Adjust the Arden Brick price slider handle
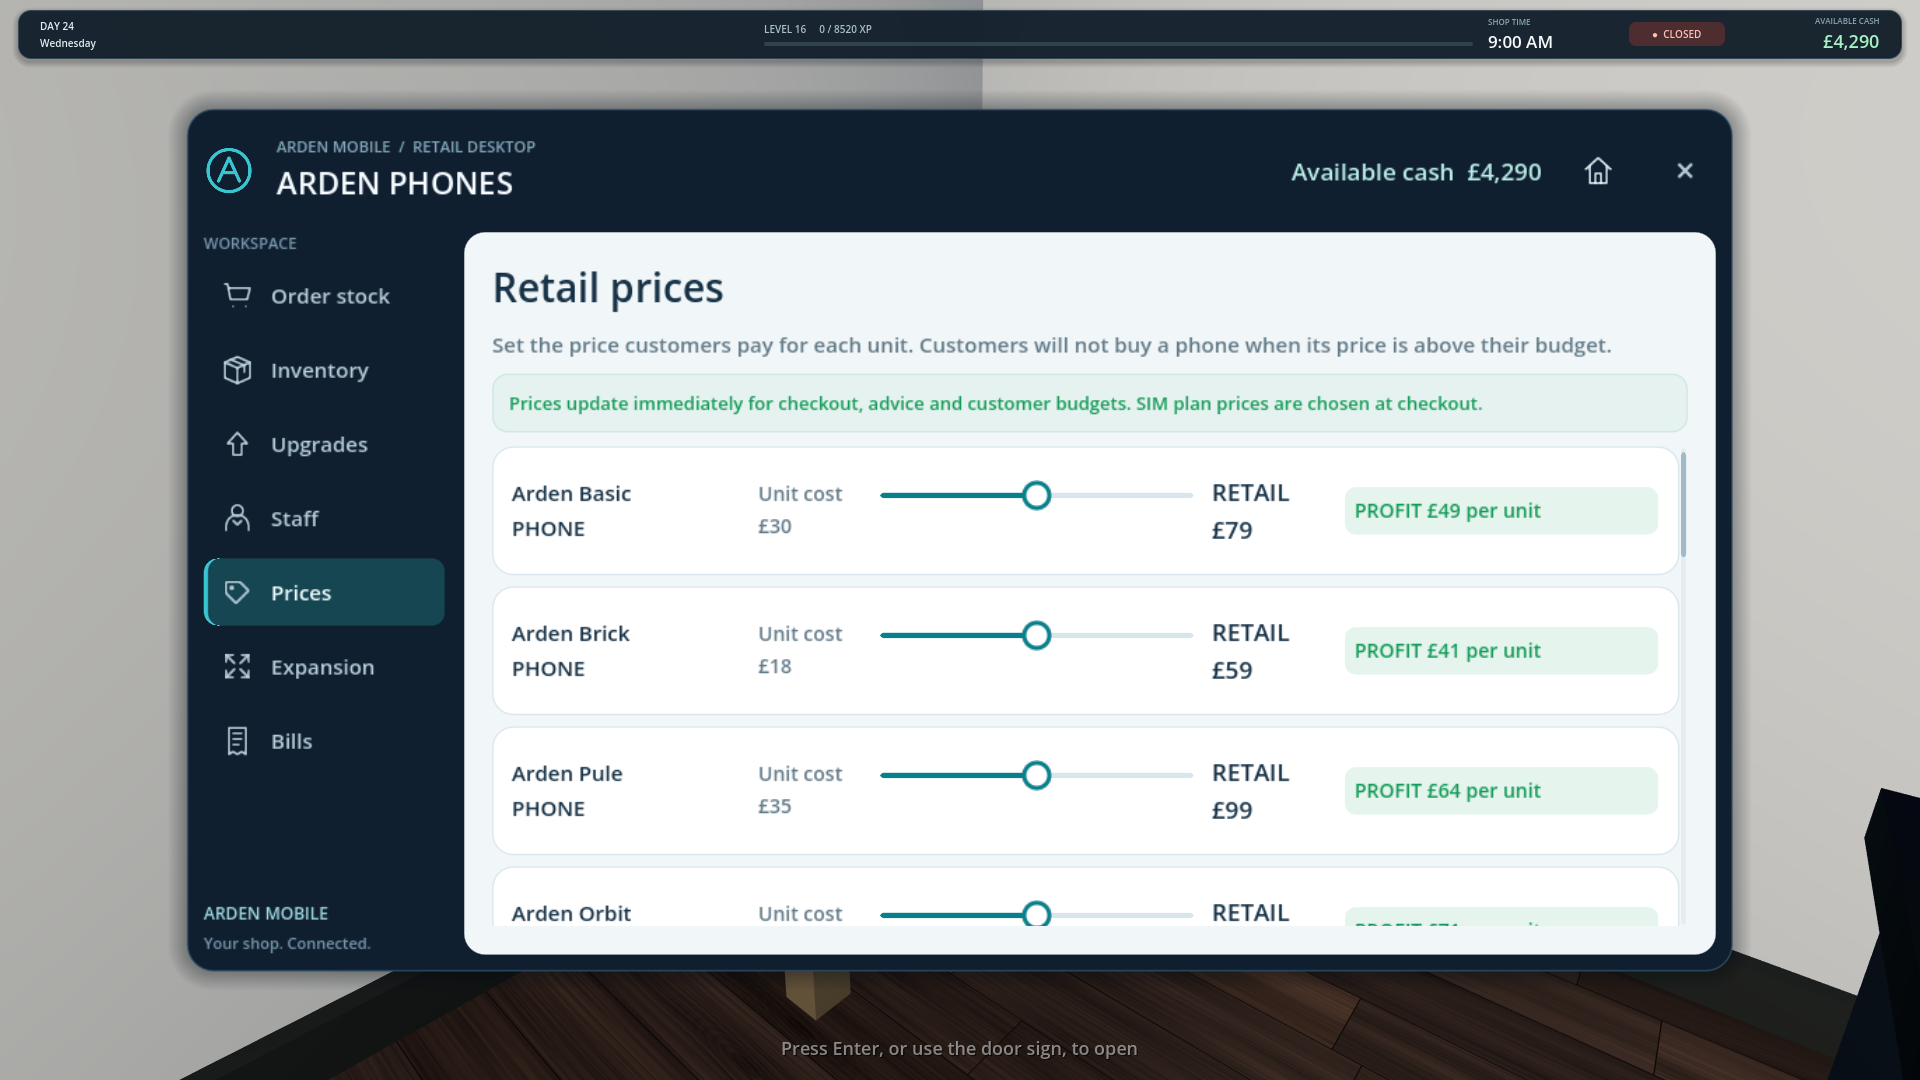Image resolution: width=1920 pixels, height=1080 pixels. coord(1037,635)
